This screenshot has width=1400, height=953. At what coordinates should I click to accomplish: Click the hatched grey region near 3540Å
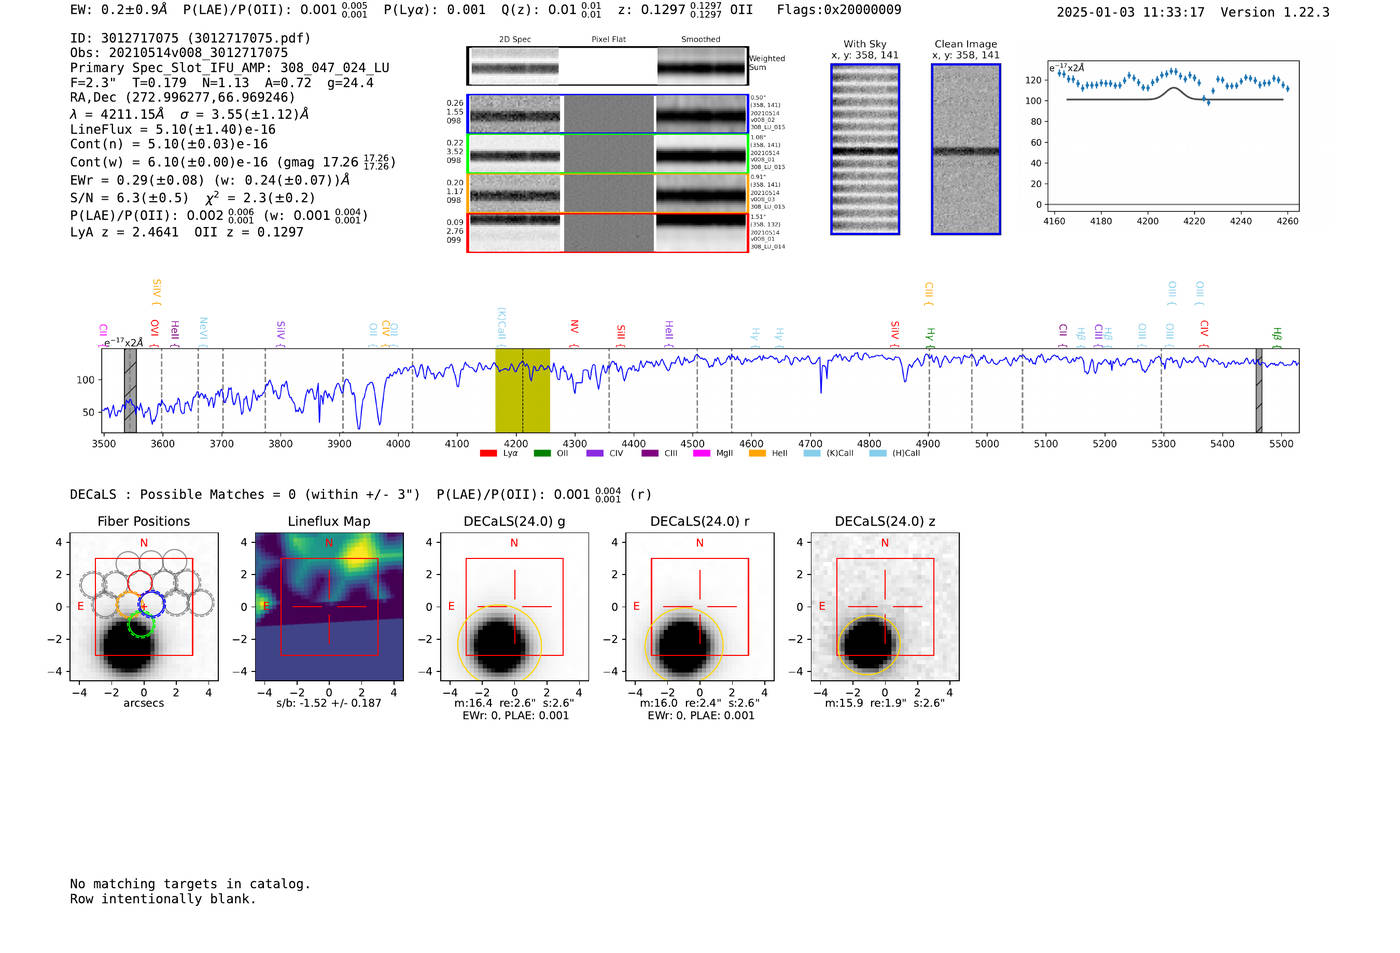pos(130,391)
